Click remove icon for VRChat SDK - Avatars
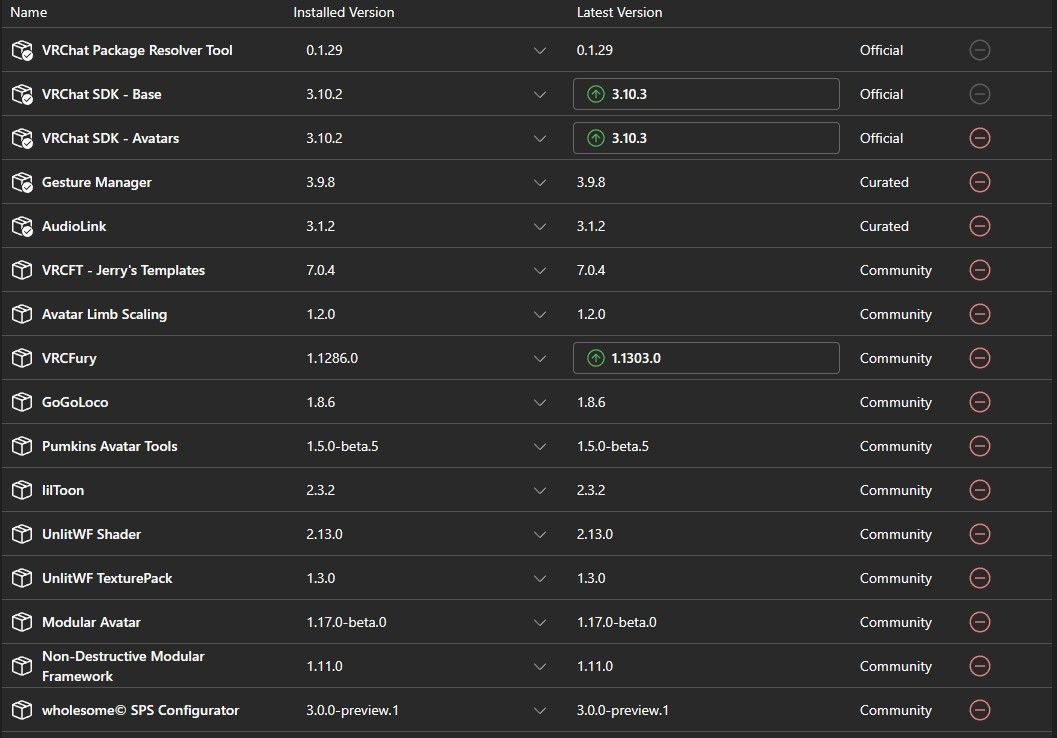This screenshot has height=738, width=1057. tap(979, 138)
